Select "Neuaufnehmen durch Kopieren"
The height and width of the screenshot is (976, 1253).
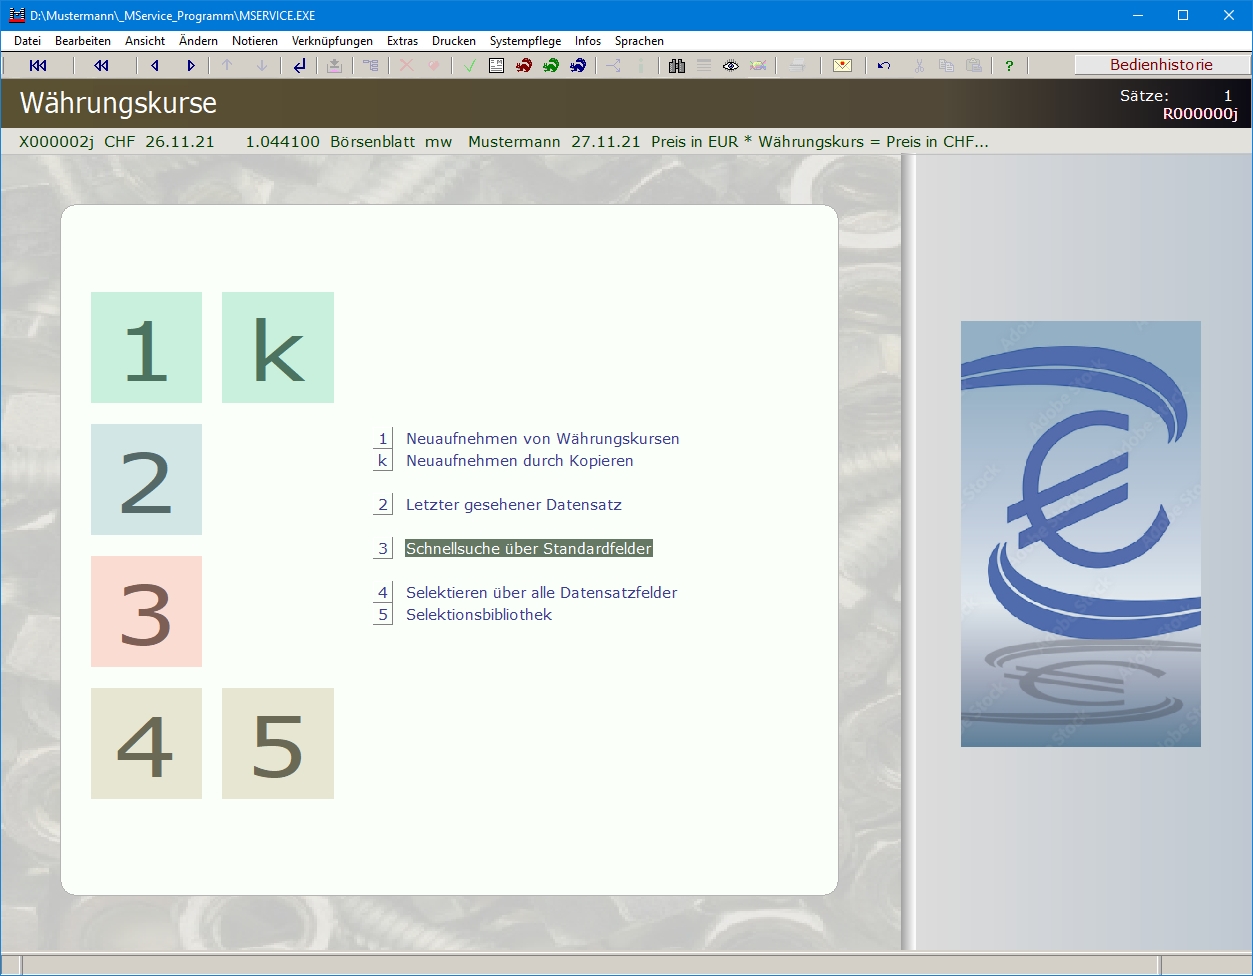(520, 461)
